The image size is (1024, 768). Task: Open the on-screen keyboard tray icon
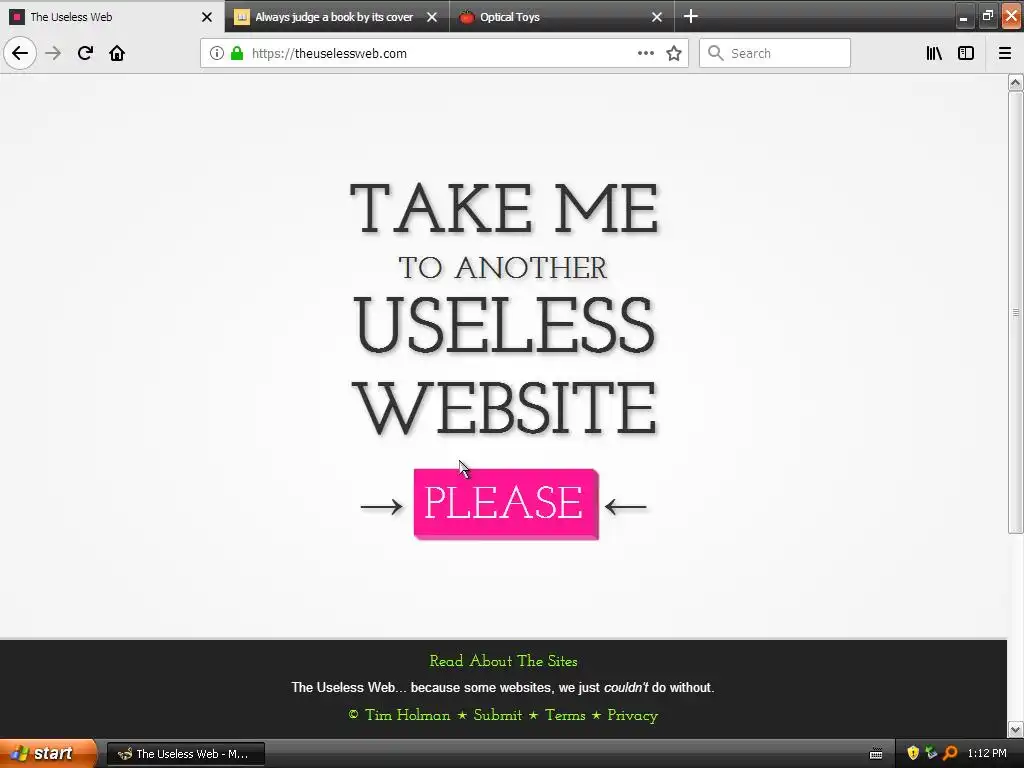[x=876, y=754]
